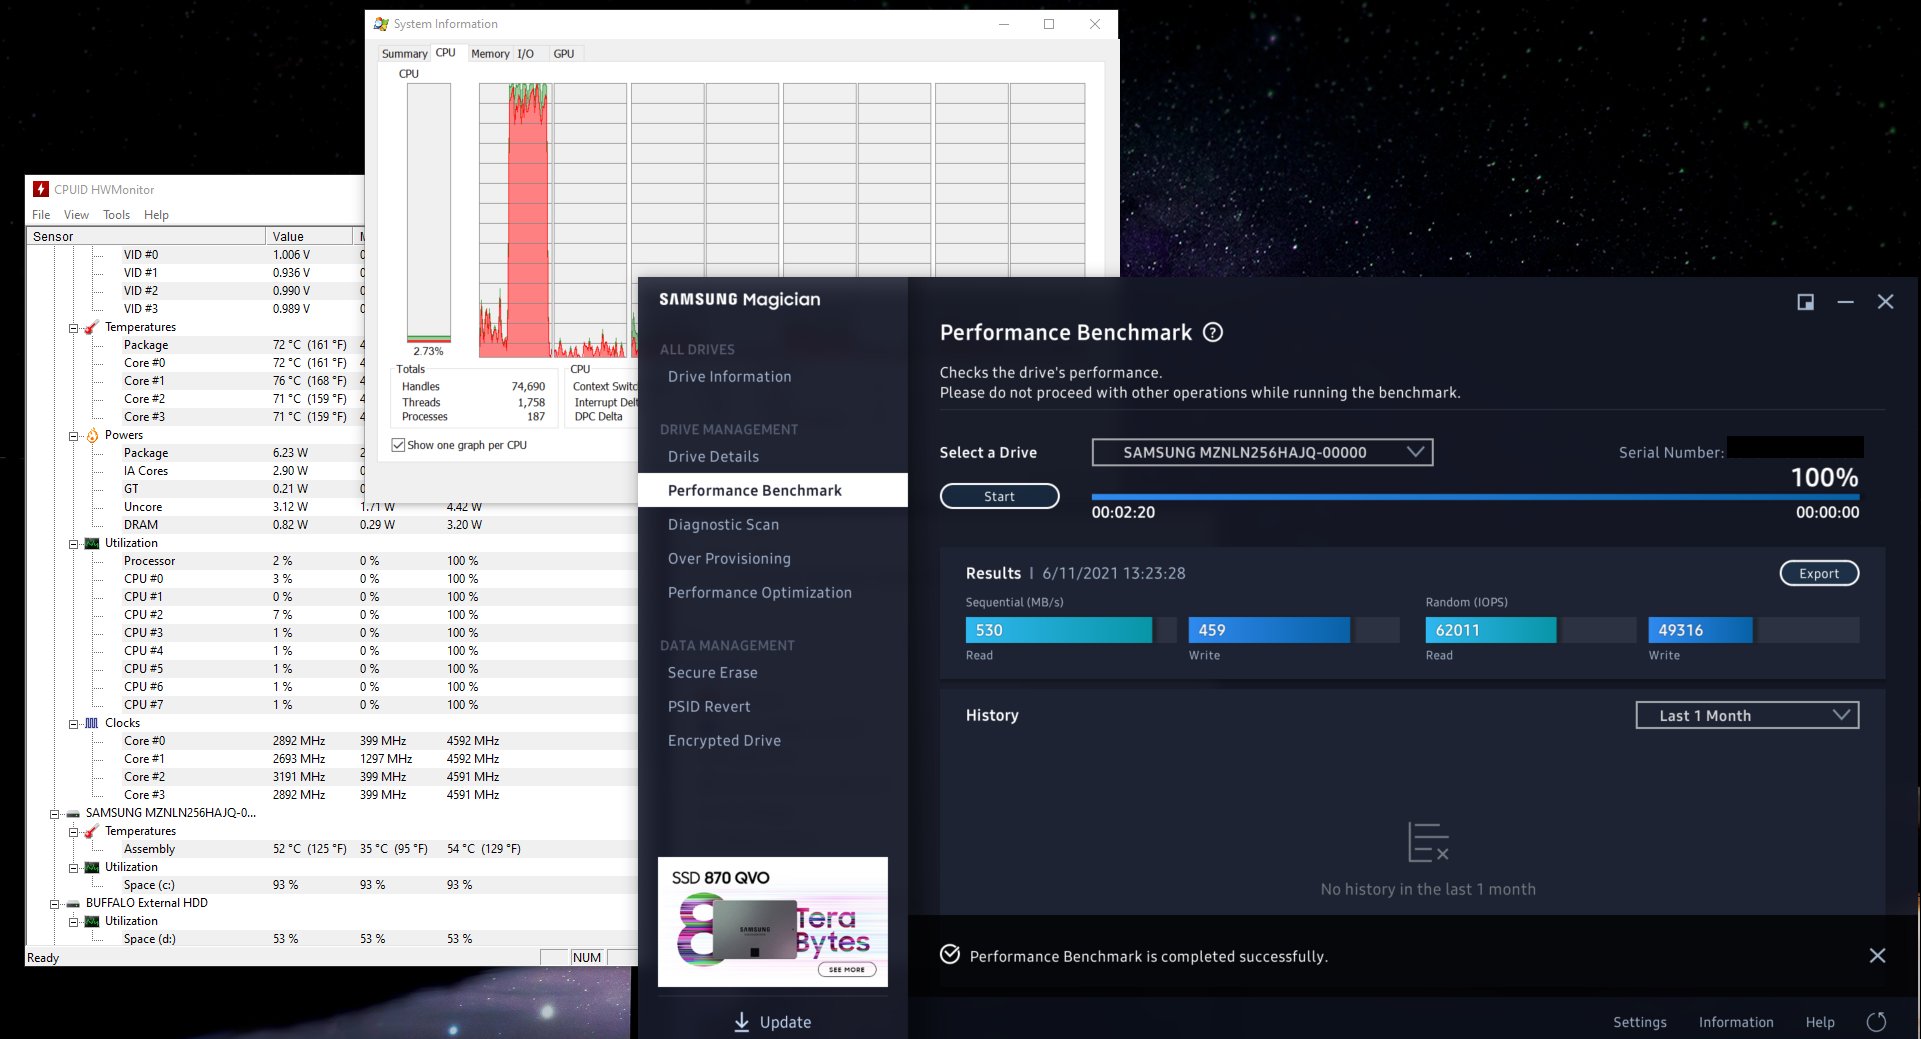
Task: Dismiss the benchmark completed notification
Action: (x=1877, y=956)
